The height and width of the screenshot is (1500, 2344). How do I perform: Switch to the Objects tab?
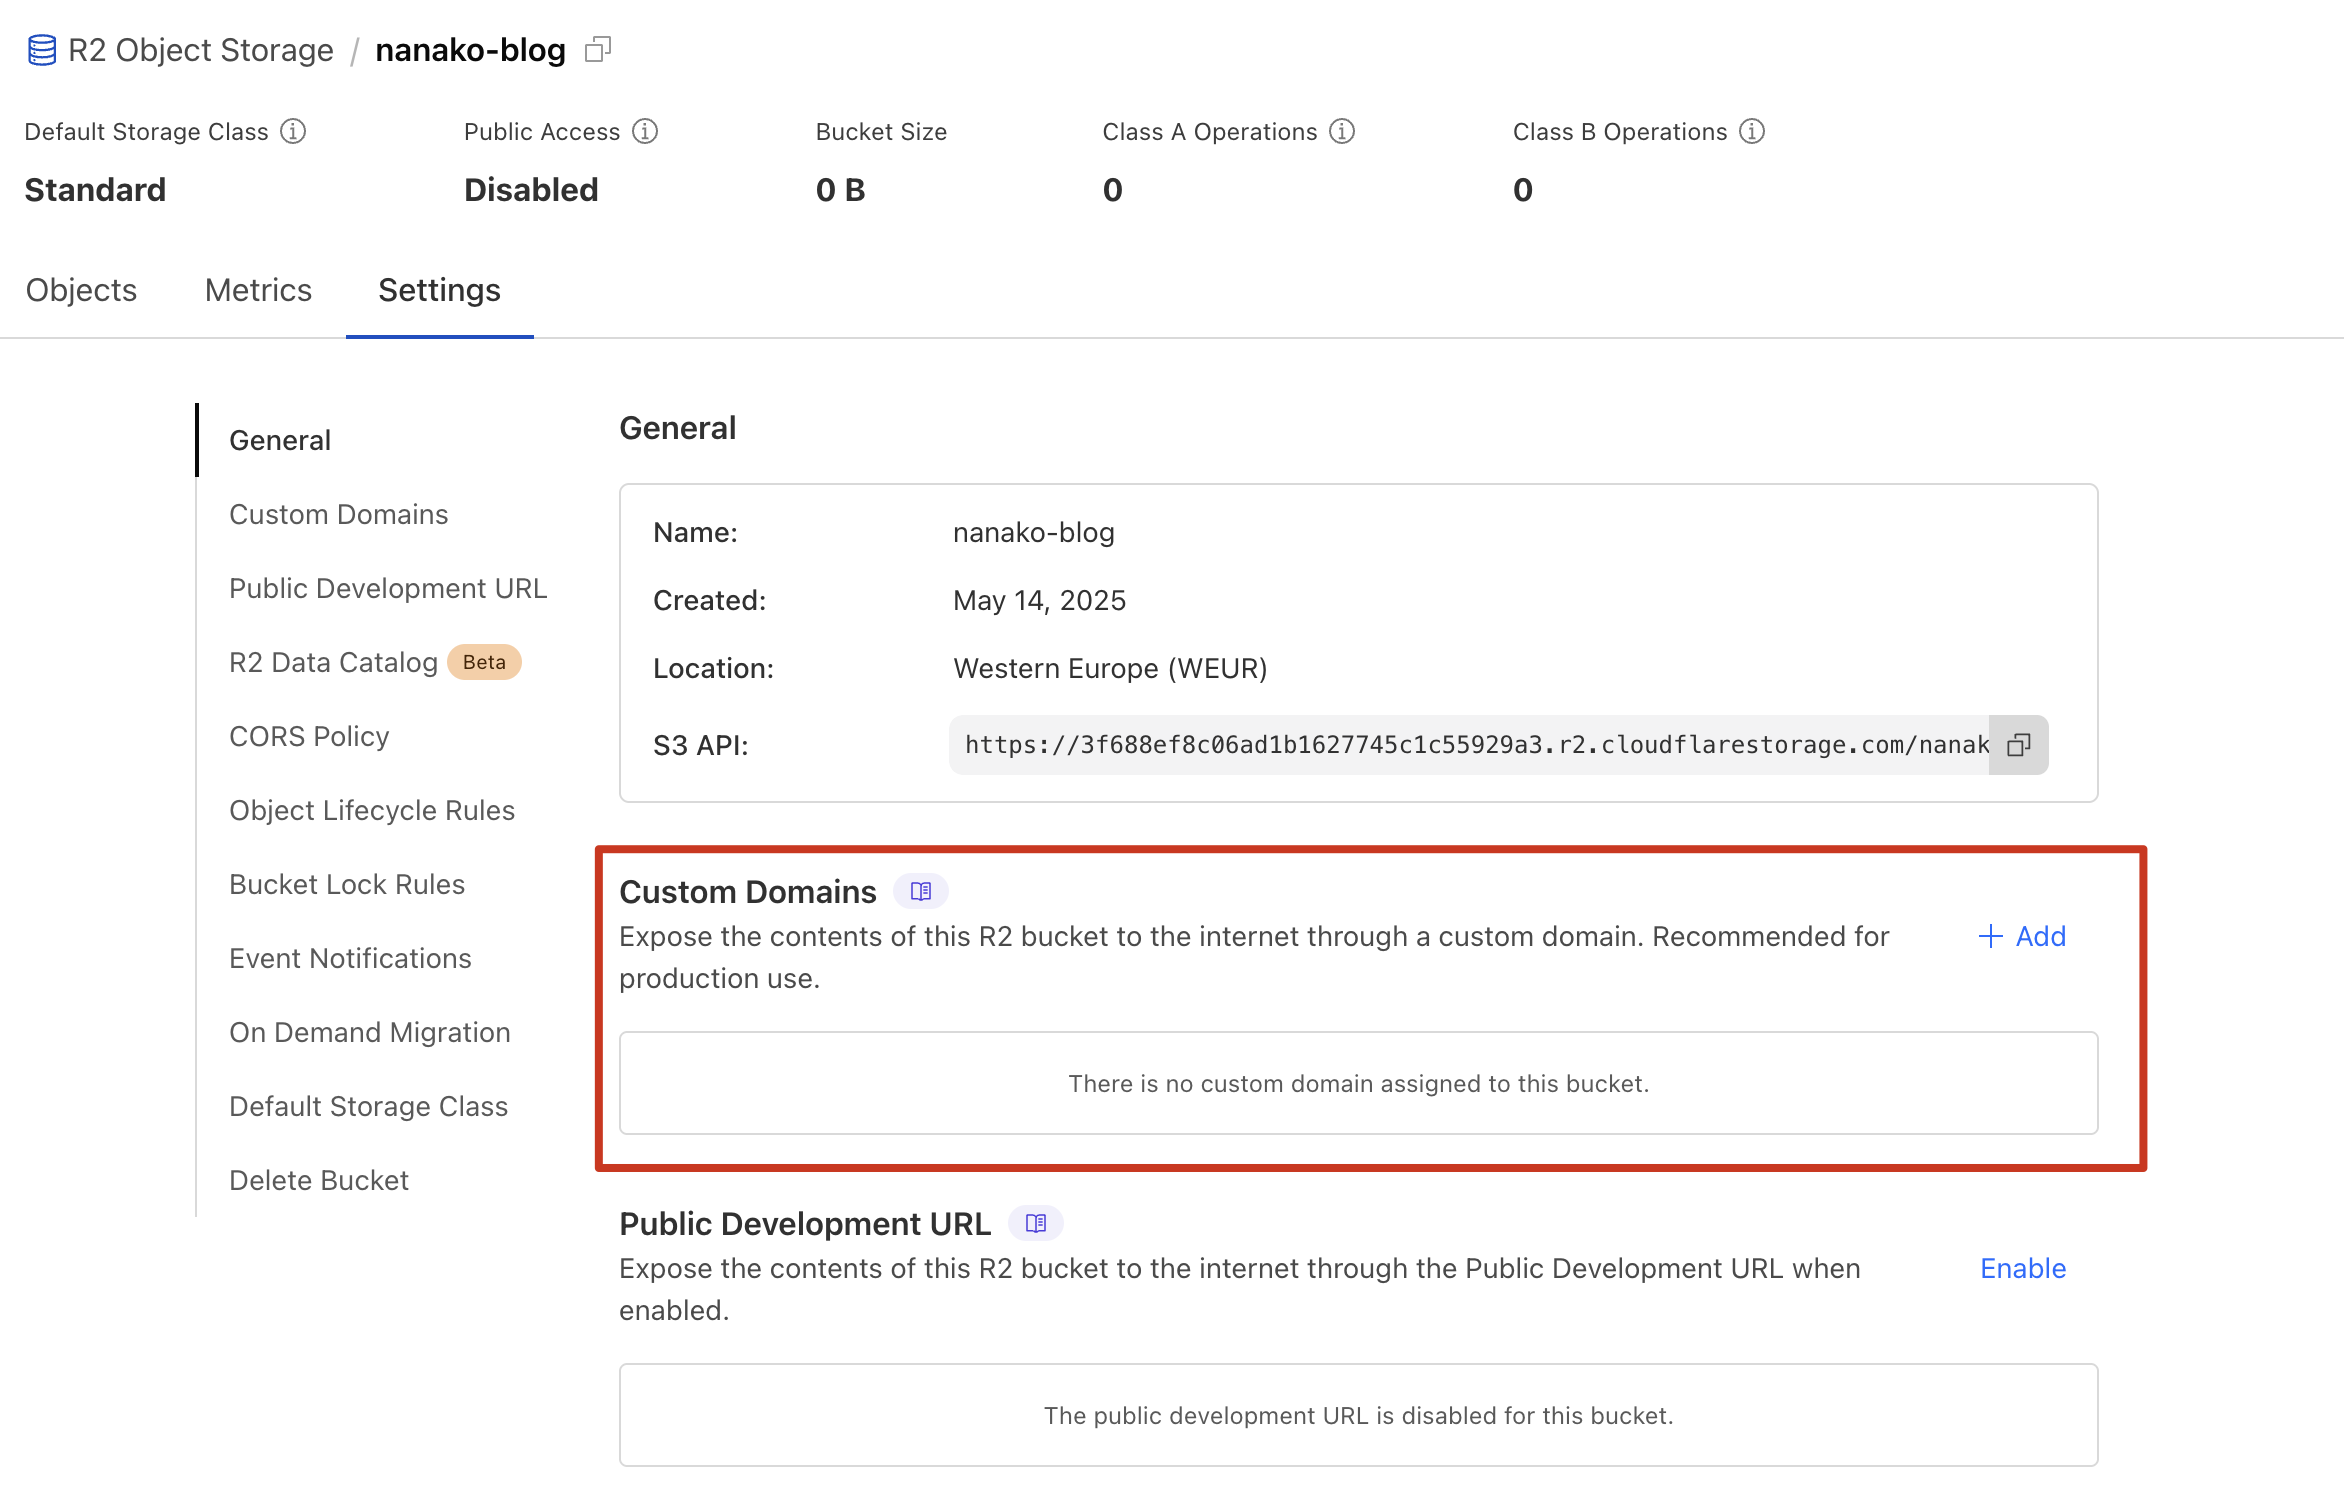click(81, 290)
